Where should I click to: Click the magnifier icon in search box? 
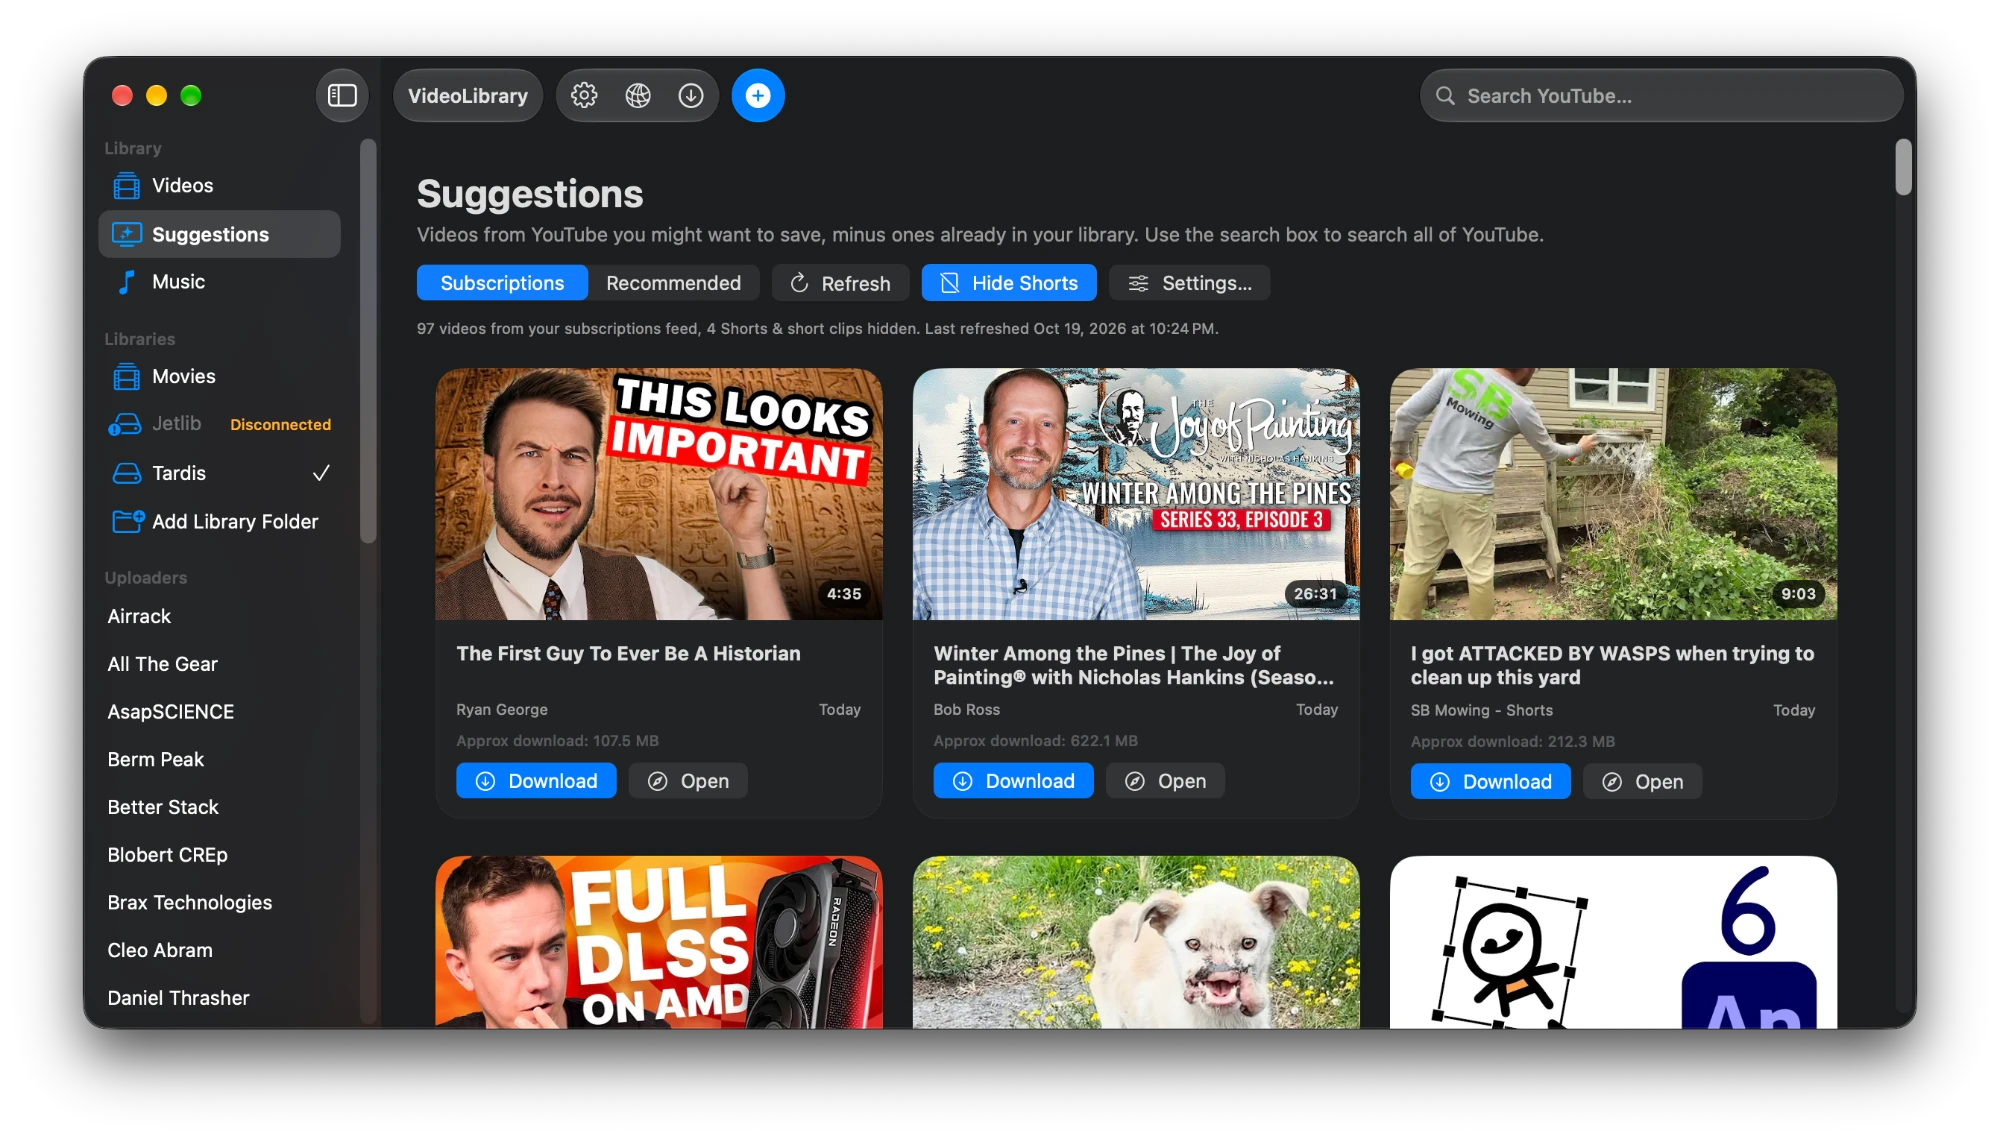1445,96
